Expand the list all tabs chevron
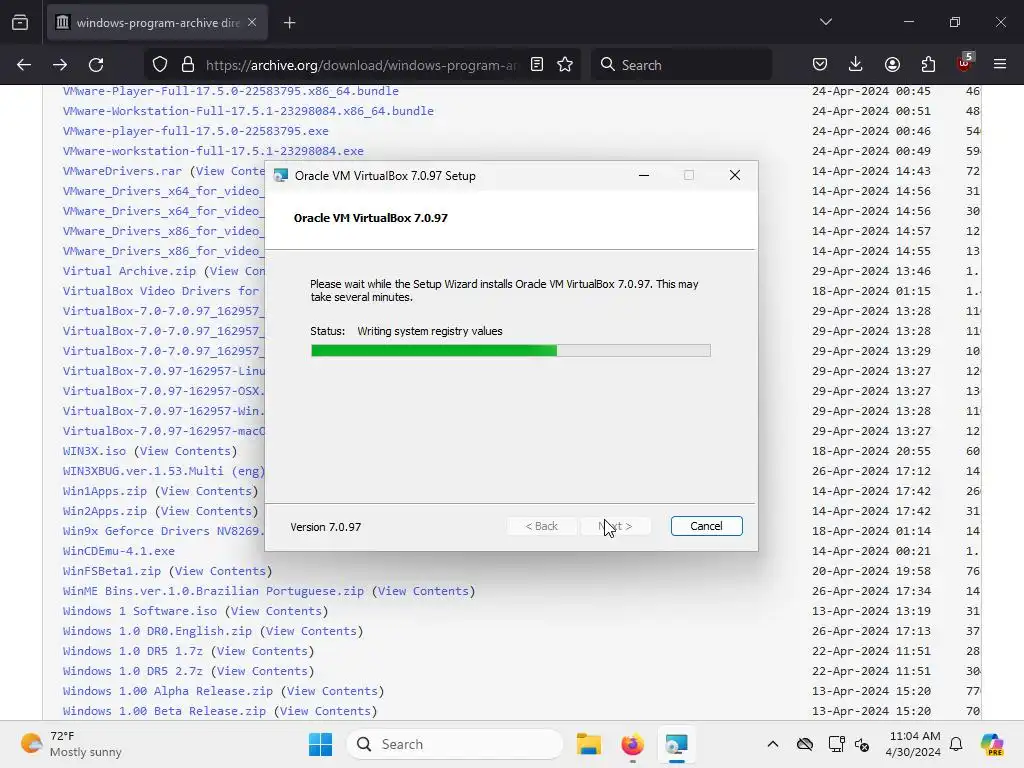Screen dimensions: 1024x768 (825, 22)
